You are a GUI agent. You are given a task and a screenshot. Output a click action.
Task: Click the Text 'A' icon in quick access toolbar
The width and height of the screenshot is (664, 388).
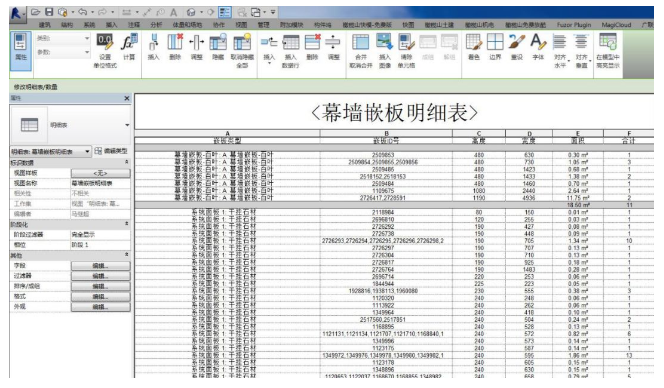(x=173, y=12)
